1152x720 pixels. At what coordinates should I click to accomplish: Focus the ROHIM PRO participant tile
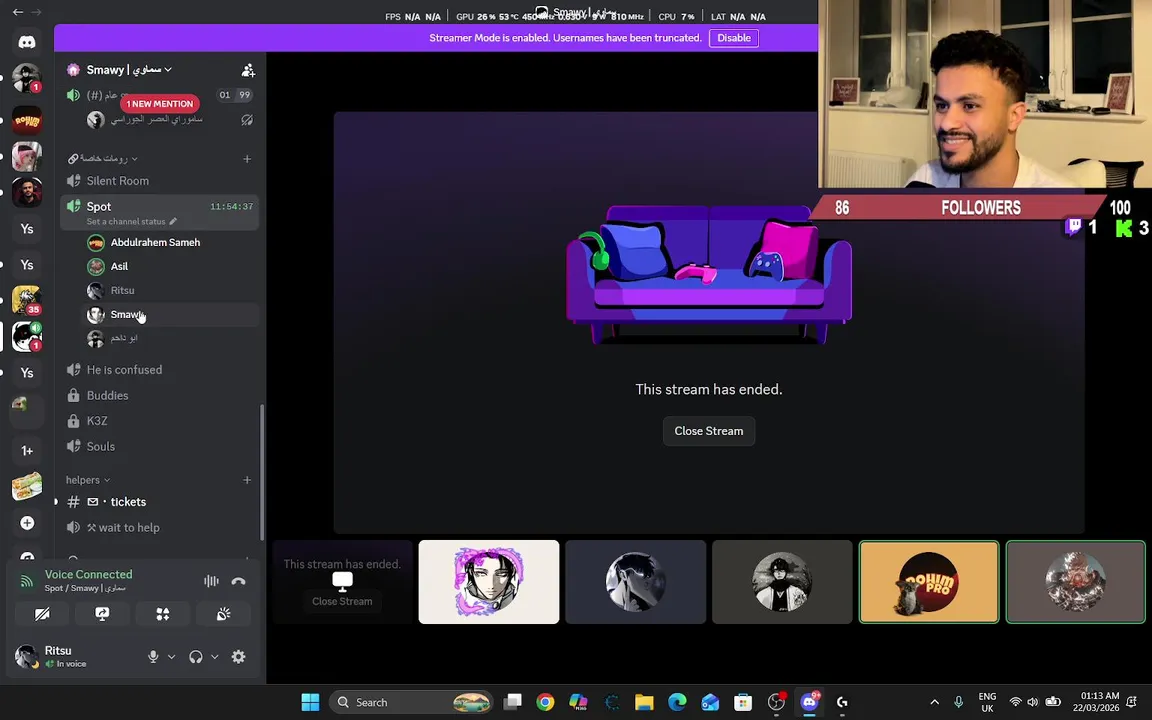coord(929,582)
